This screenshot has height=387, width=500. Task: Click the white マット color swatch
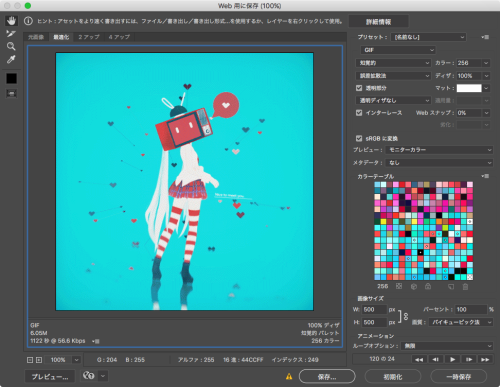pos(469,88)
